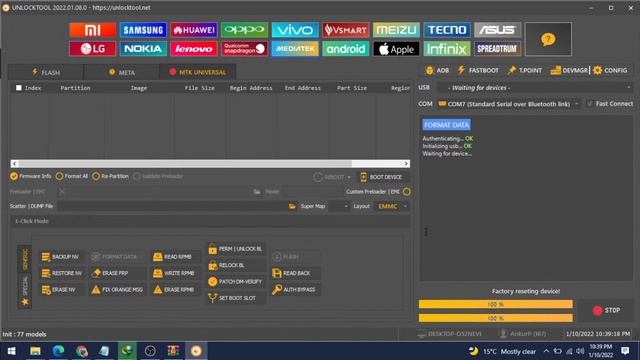Viewport: 640px width, 360px height.
Task: Select the LG brand logo
Action: point(93,49)
